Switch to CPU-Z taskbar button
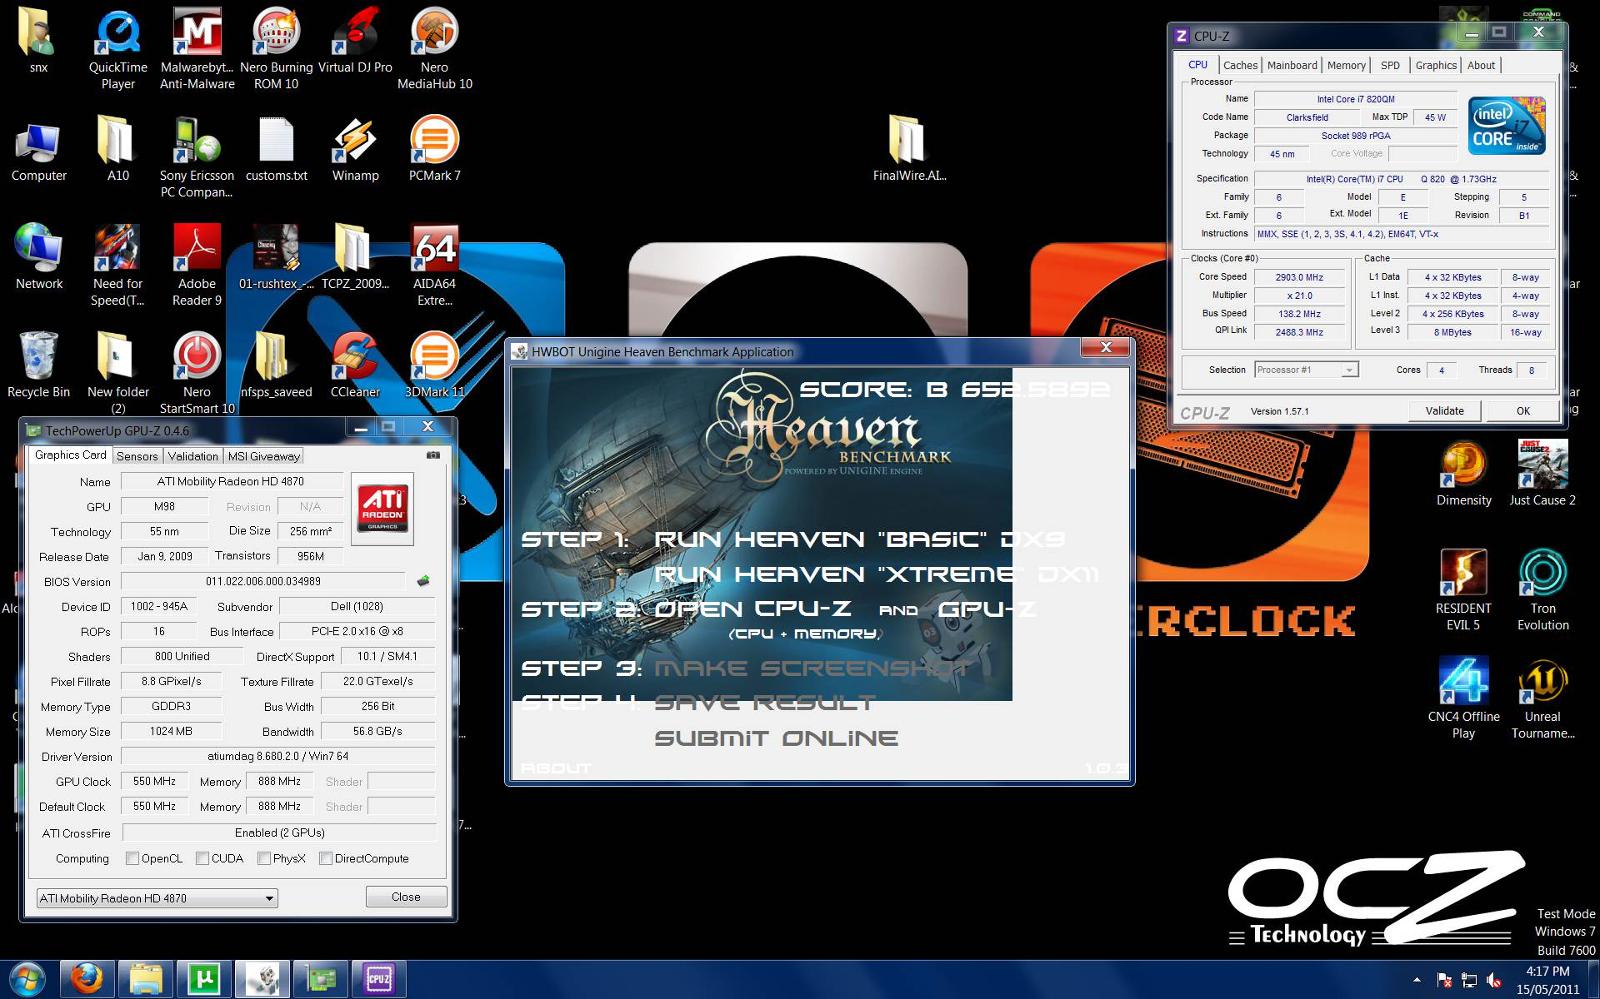The width and height of the screenshot is (1600, 999). (x=379, y=980)
